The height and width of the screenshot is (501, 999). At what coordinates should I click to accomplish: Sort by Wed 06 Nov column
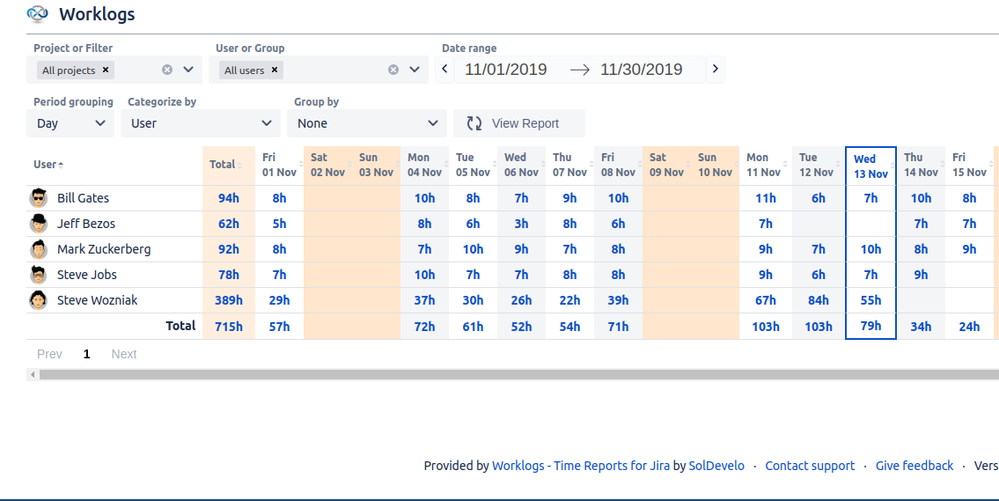point(522,164)
